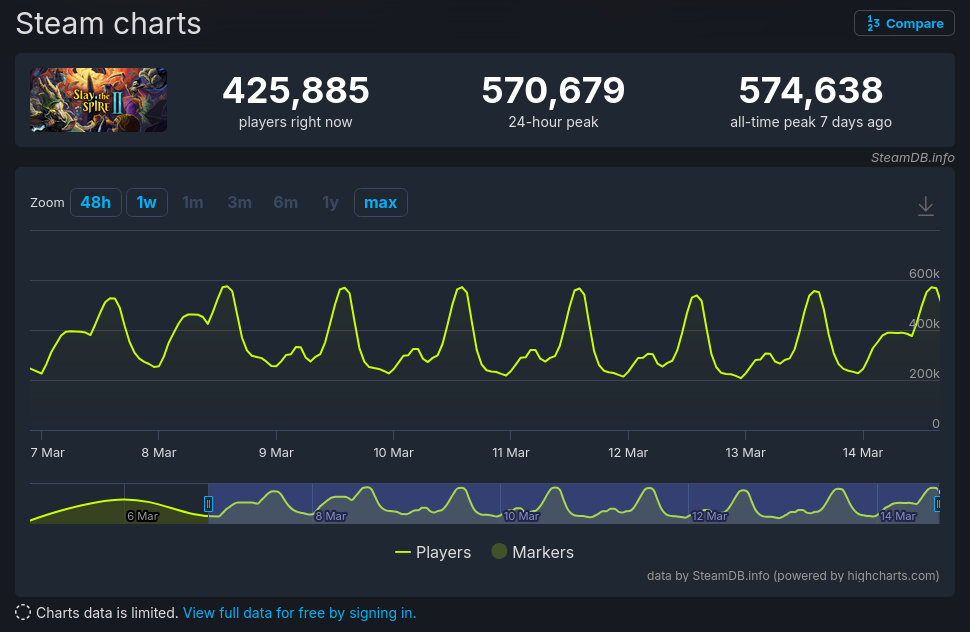Select the 1m zoom option
The width and height of the screenshot is (970, 632).
[x=192, y=202]
